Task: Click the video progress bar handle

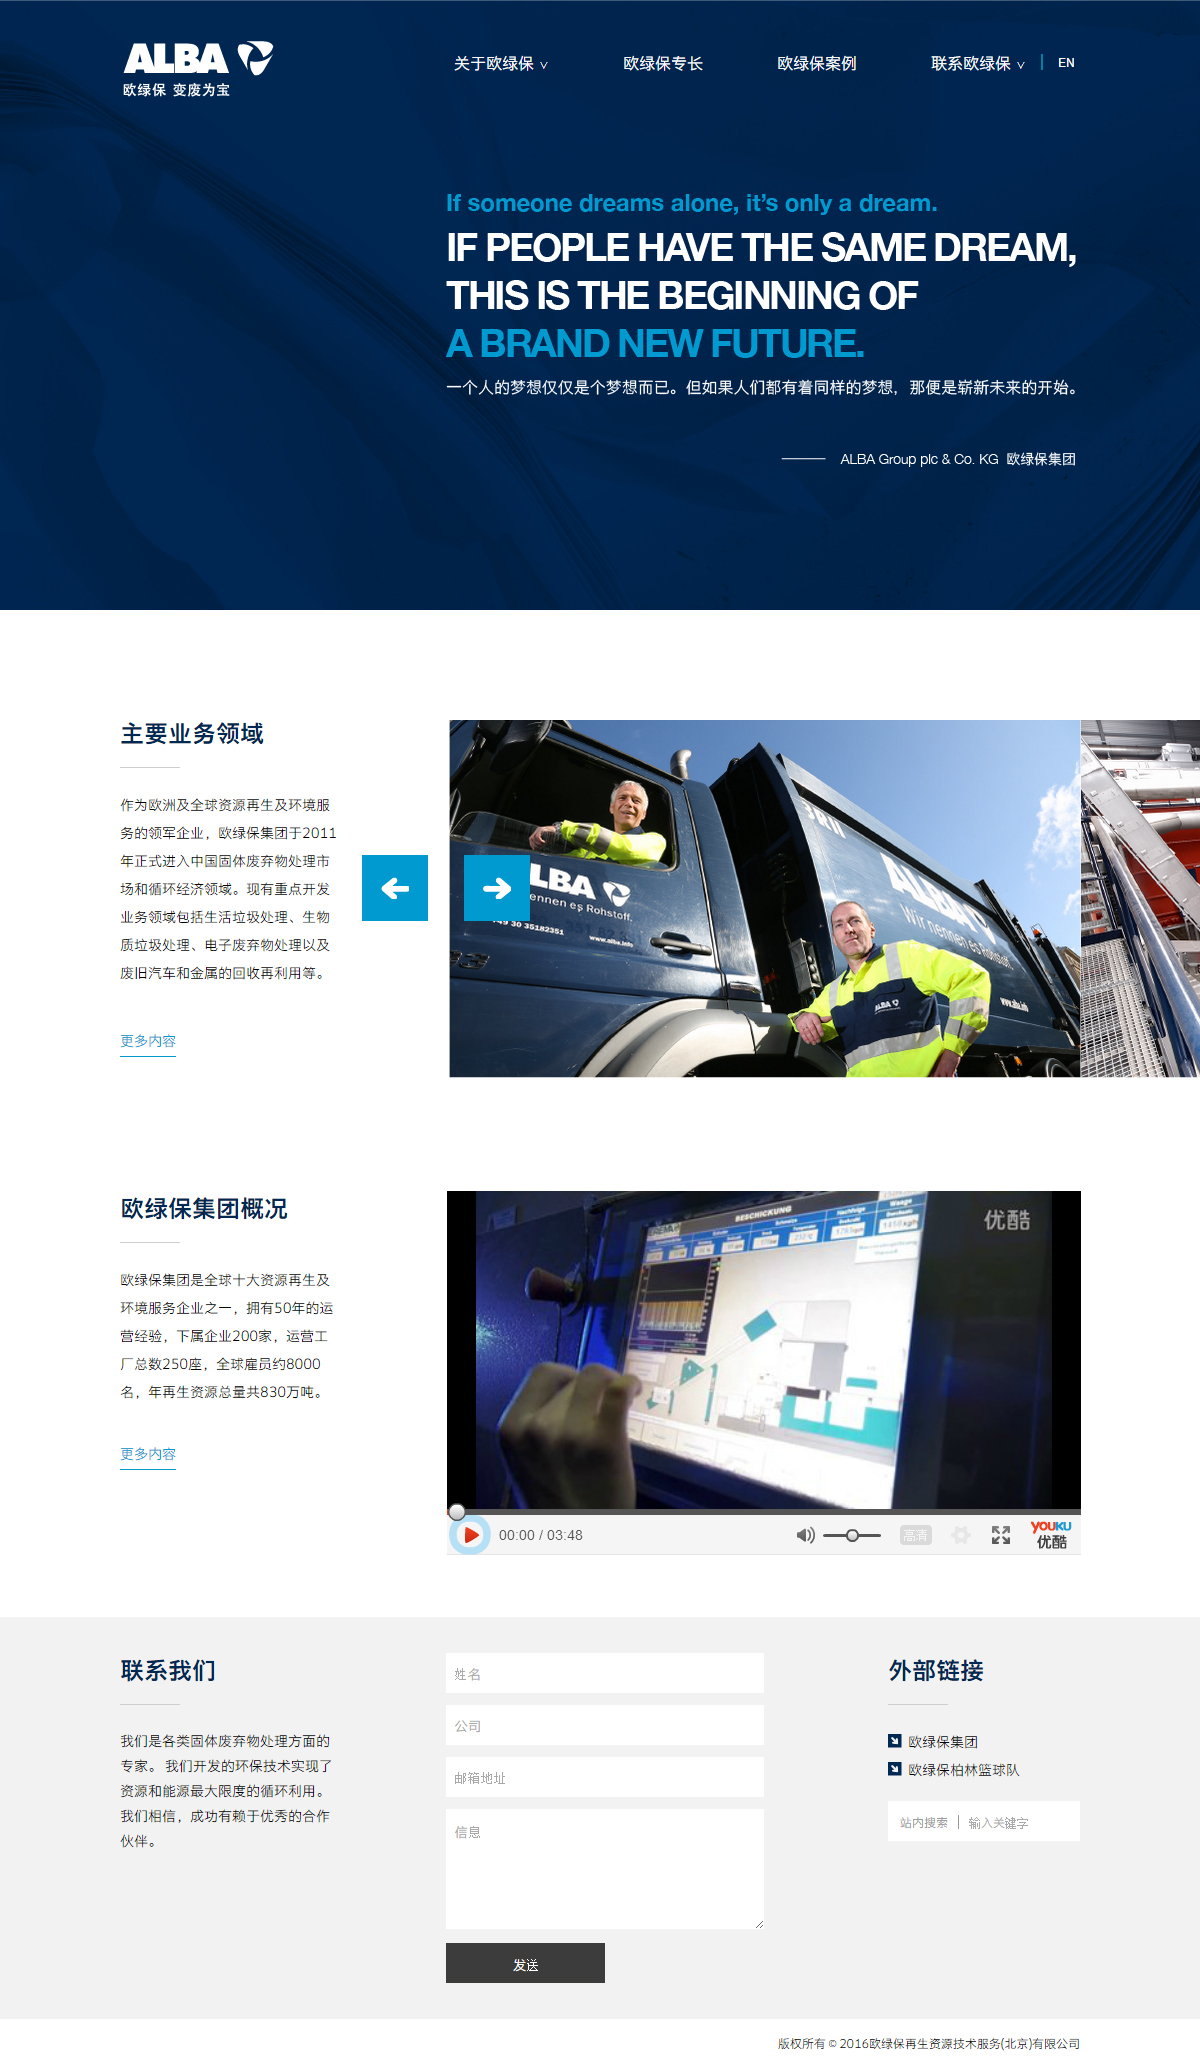Action: 457,1511
